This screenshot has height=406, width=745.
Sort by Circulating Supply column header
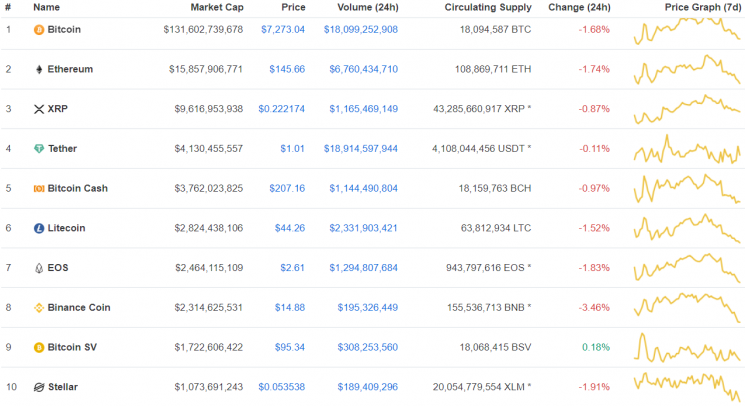(x=488, y=7)
